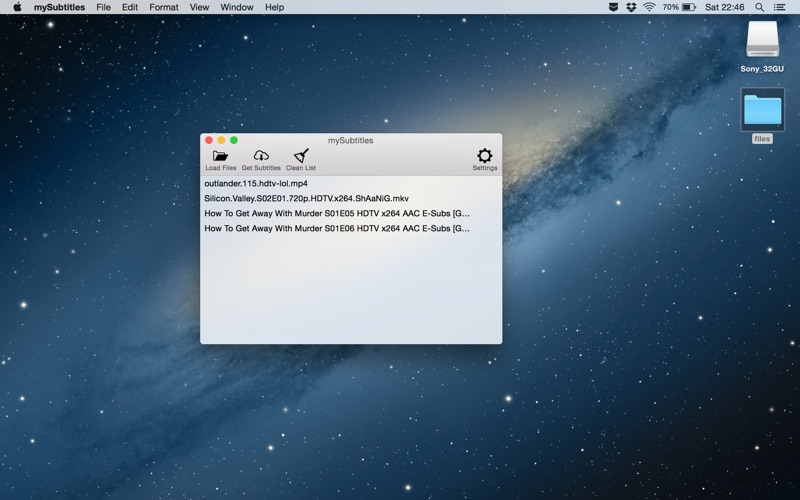Select How To Get Away With Murder S01E05 row
Viewport: 800px width, 500px height.
point(351,213)
